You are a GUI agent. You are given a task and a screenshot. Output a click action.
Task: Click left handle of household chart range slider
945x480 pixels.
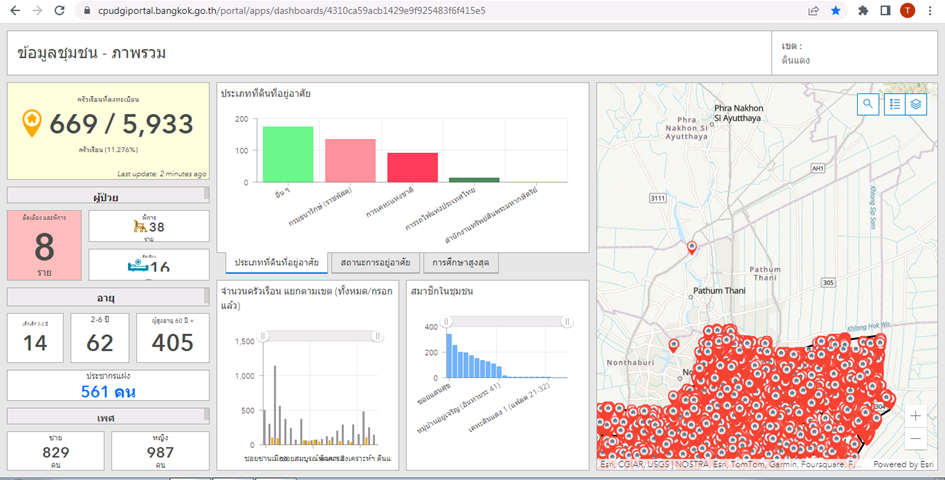tap(264, 337)
